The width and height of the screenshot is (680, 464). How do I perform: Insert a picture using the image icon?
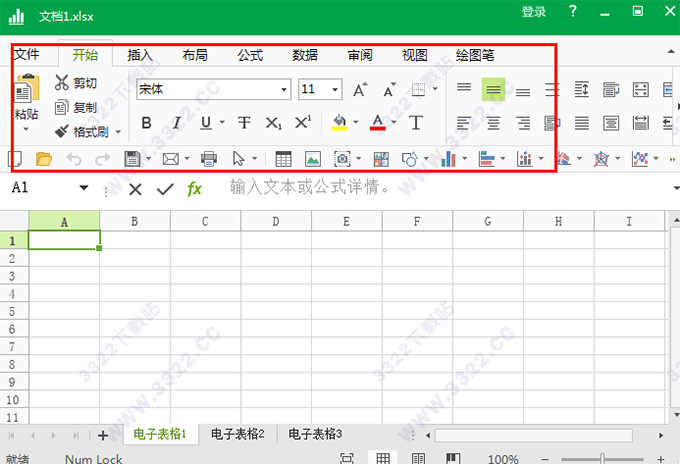point(313,159)
